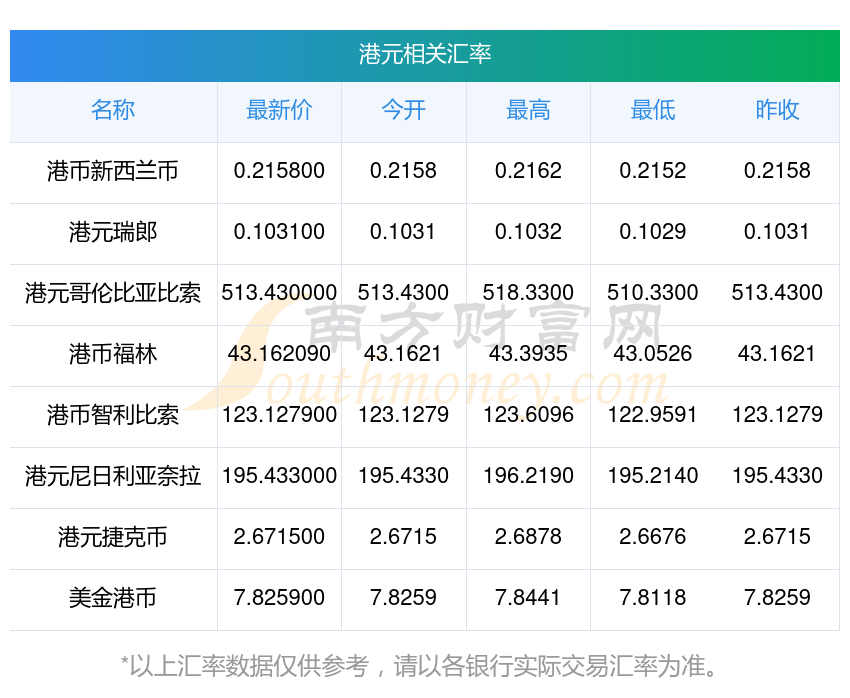Click the 2.6676 lowest value cell
Screen dimensions: 850x698
(x=653, y=537)
